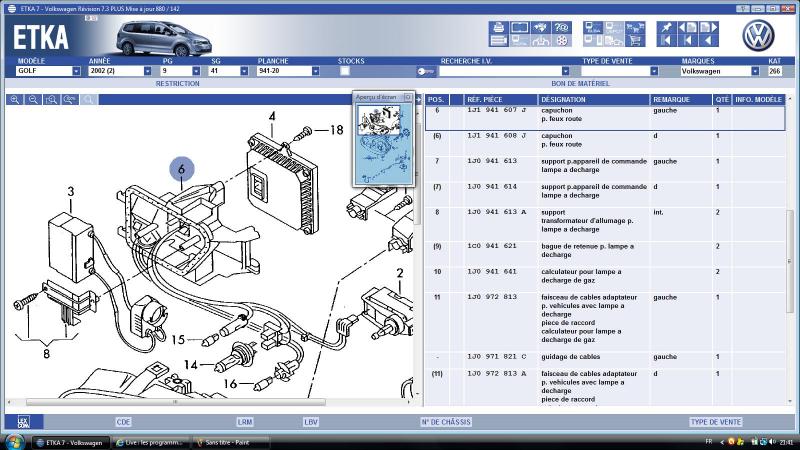Click the Windows Start orb

coord(14,442)
